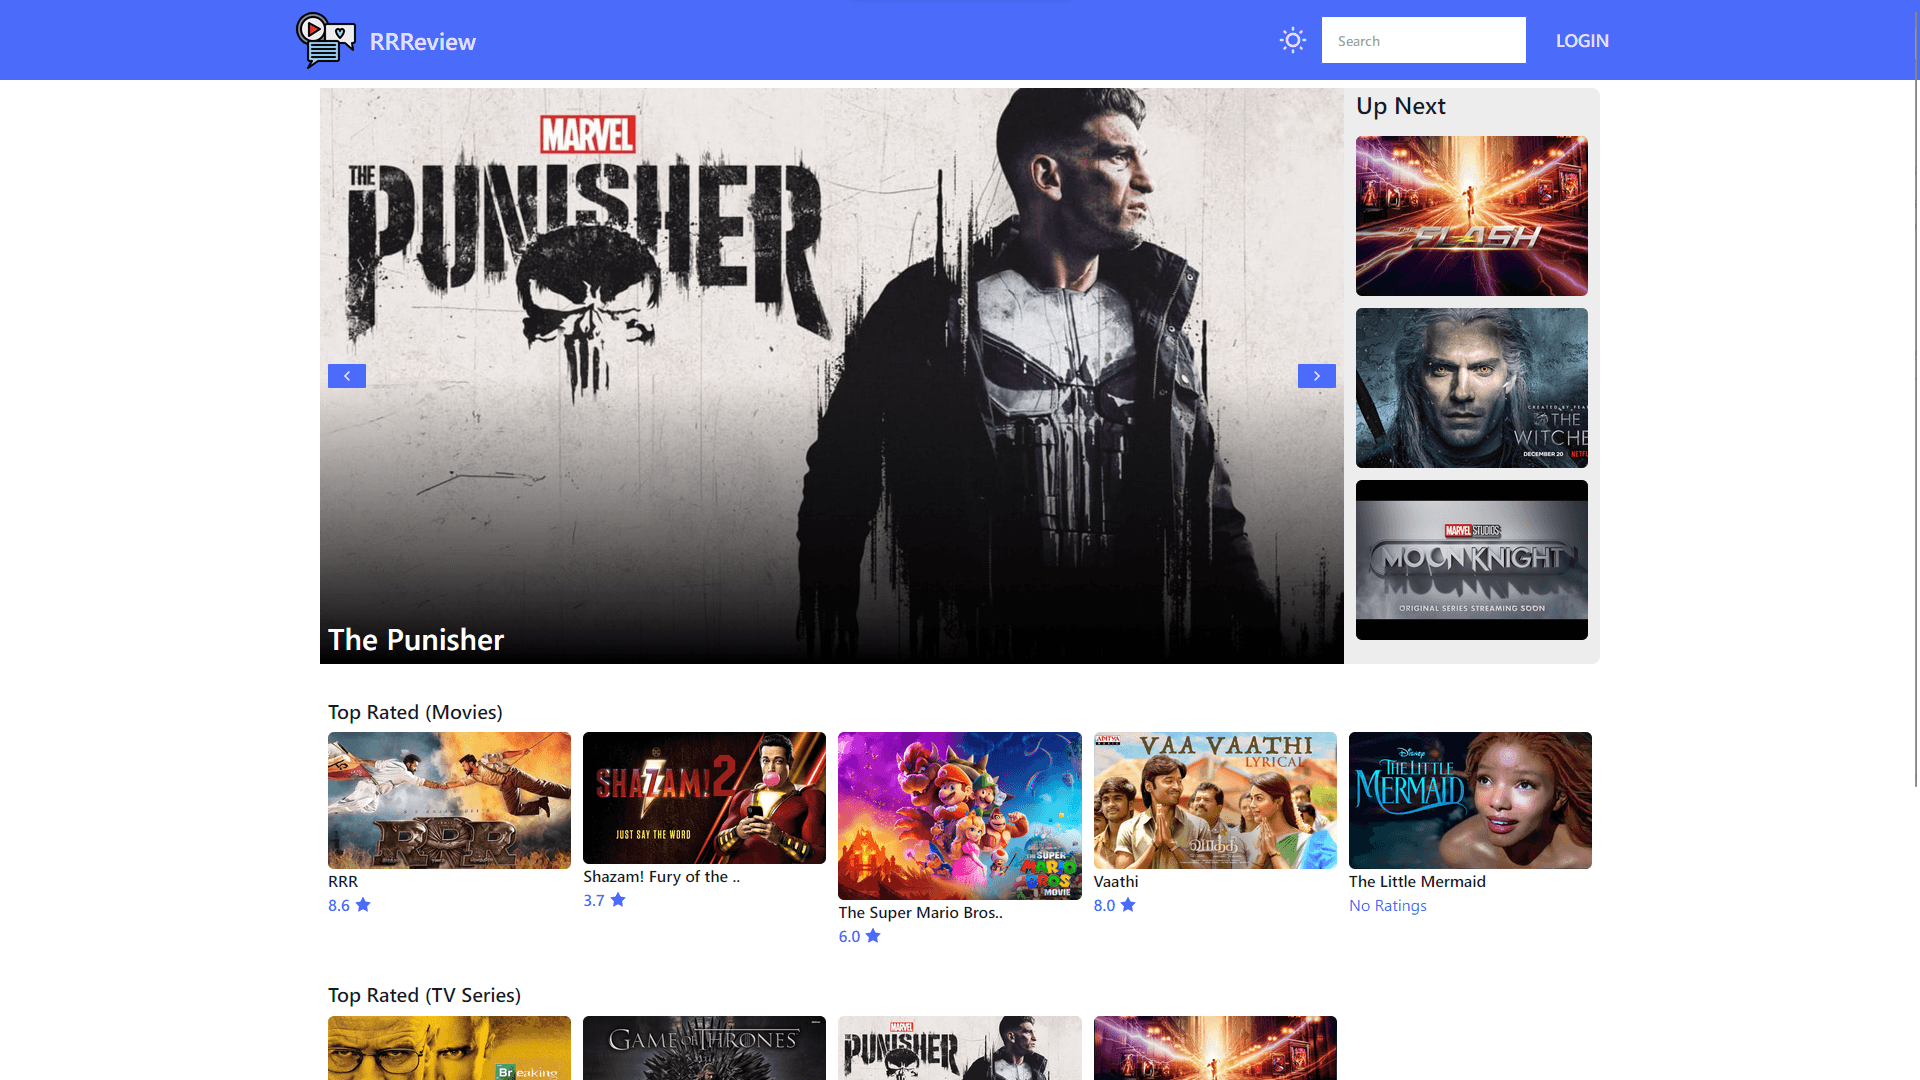Advance to the next carousel slide

pos(1316,376)
